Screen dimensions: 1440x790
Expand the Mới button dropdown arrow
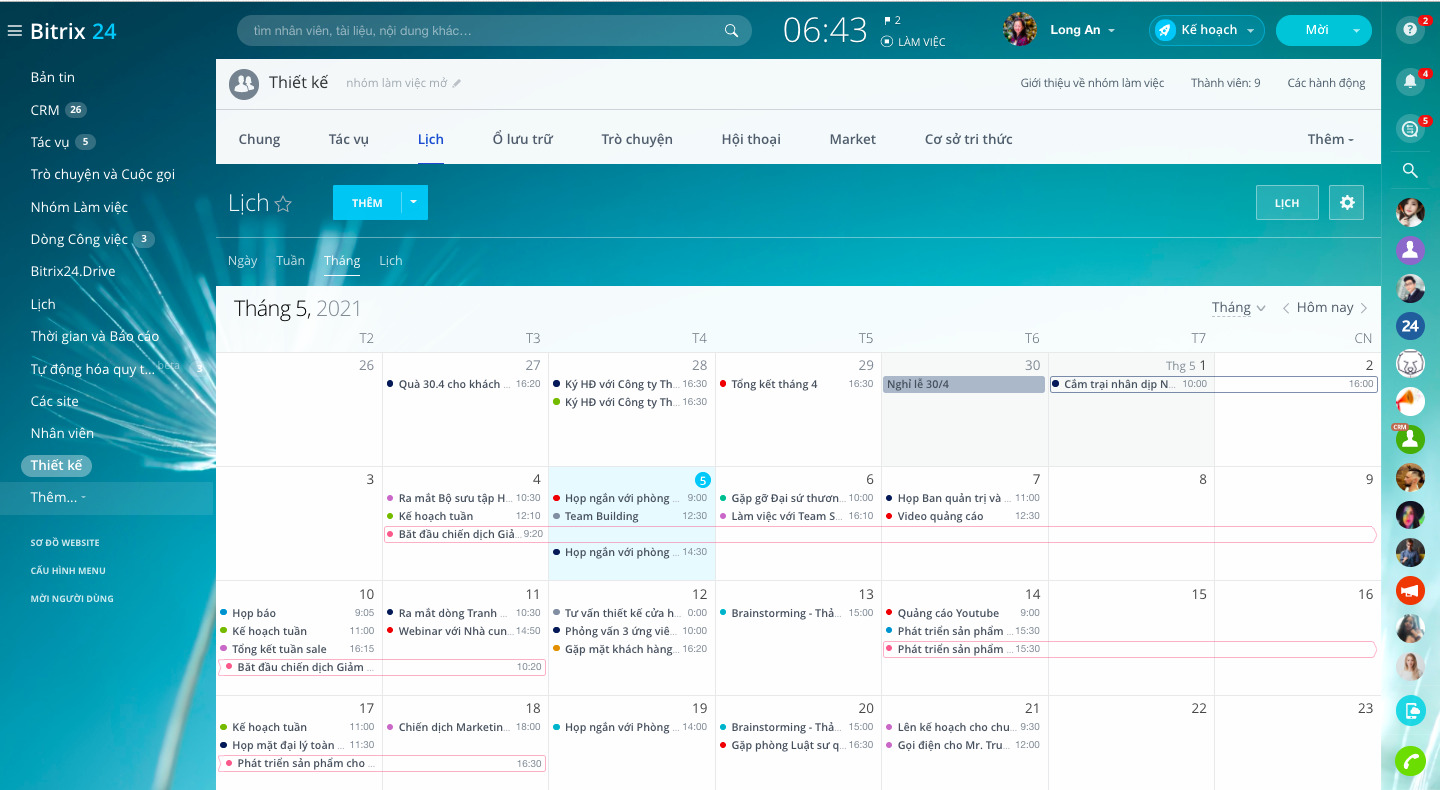[1357, 31]
